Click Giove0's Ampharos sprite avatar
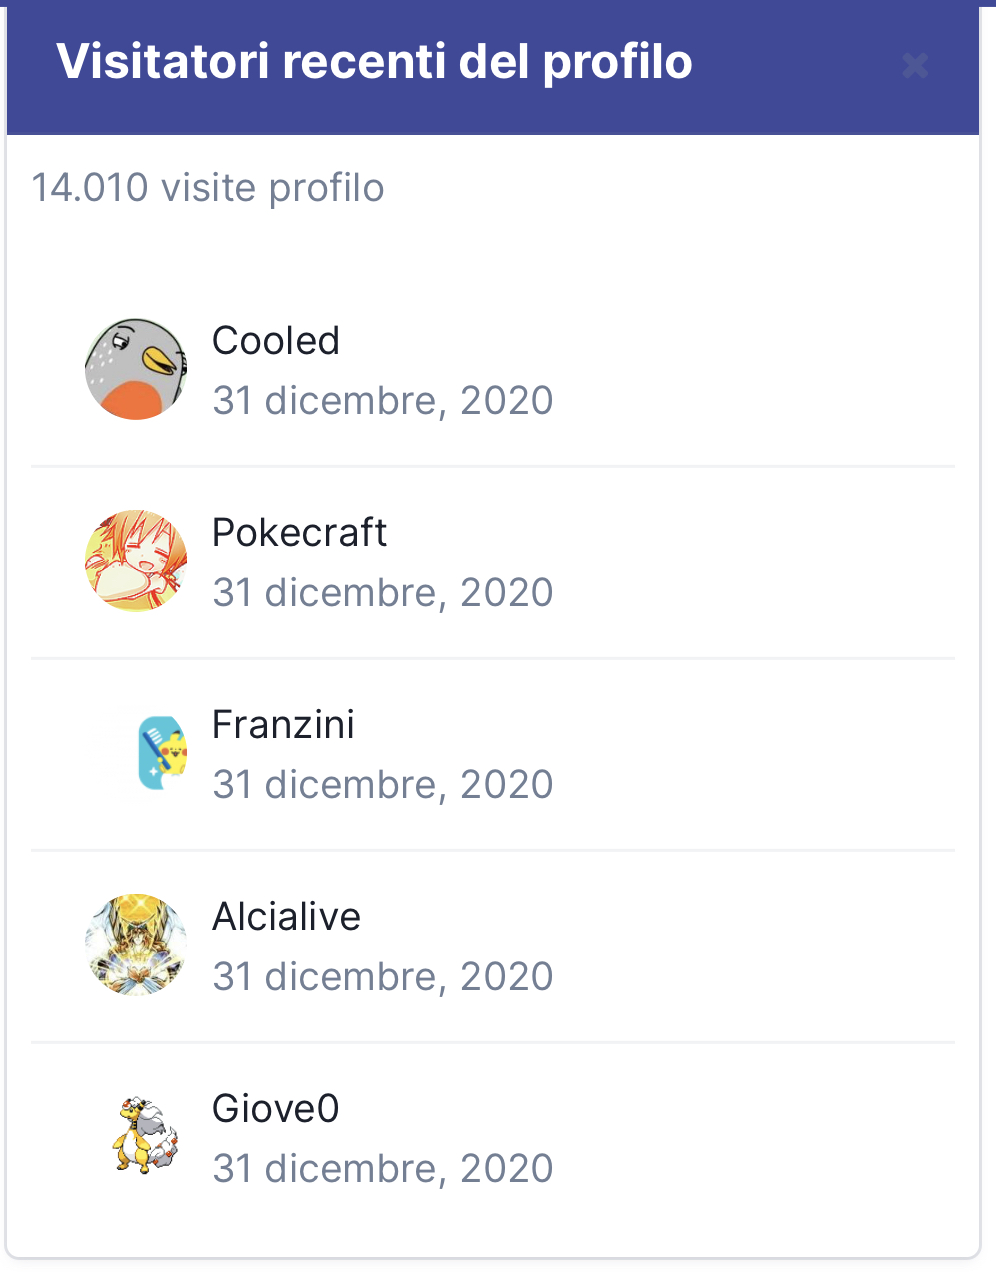This screenshot has width=996, height=1283. pyautogui.click(x=145, y=1136)
